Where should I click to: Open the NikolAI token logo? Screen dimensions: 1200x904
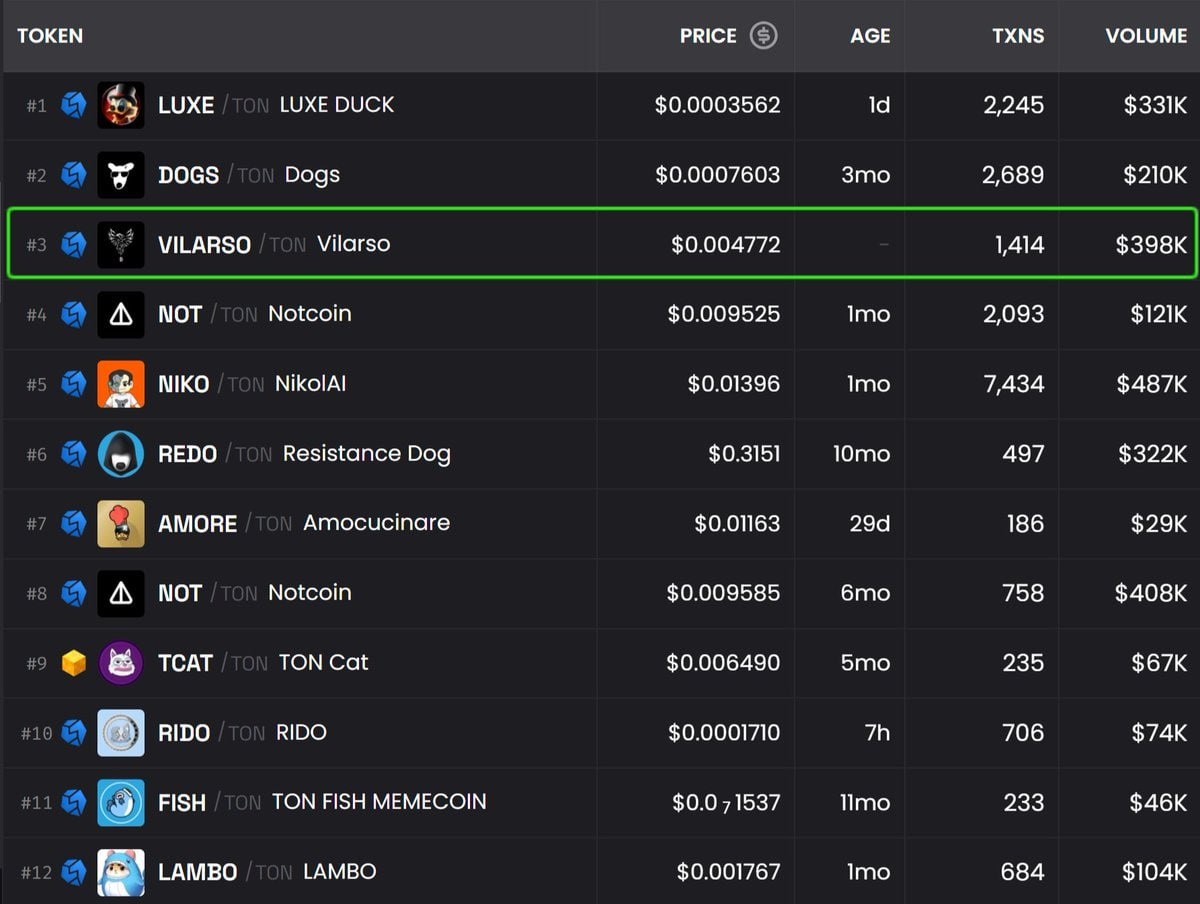tap(121, 384)
